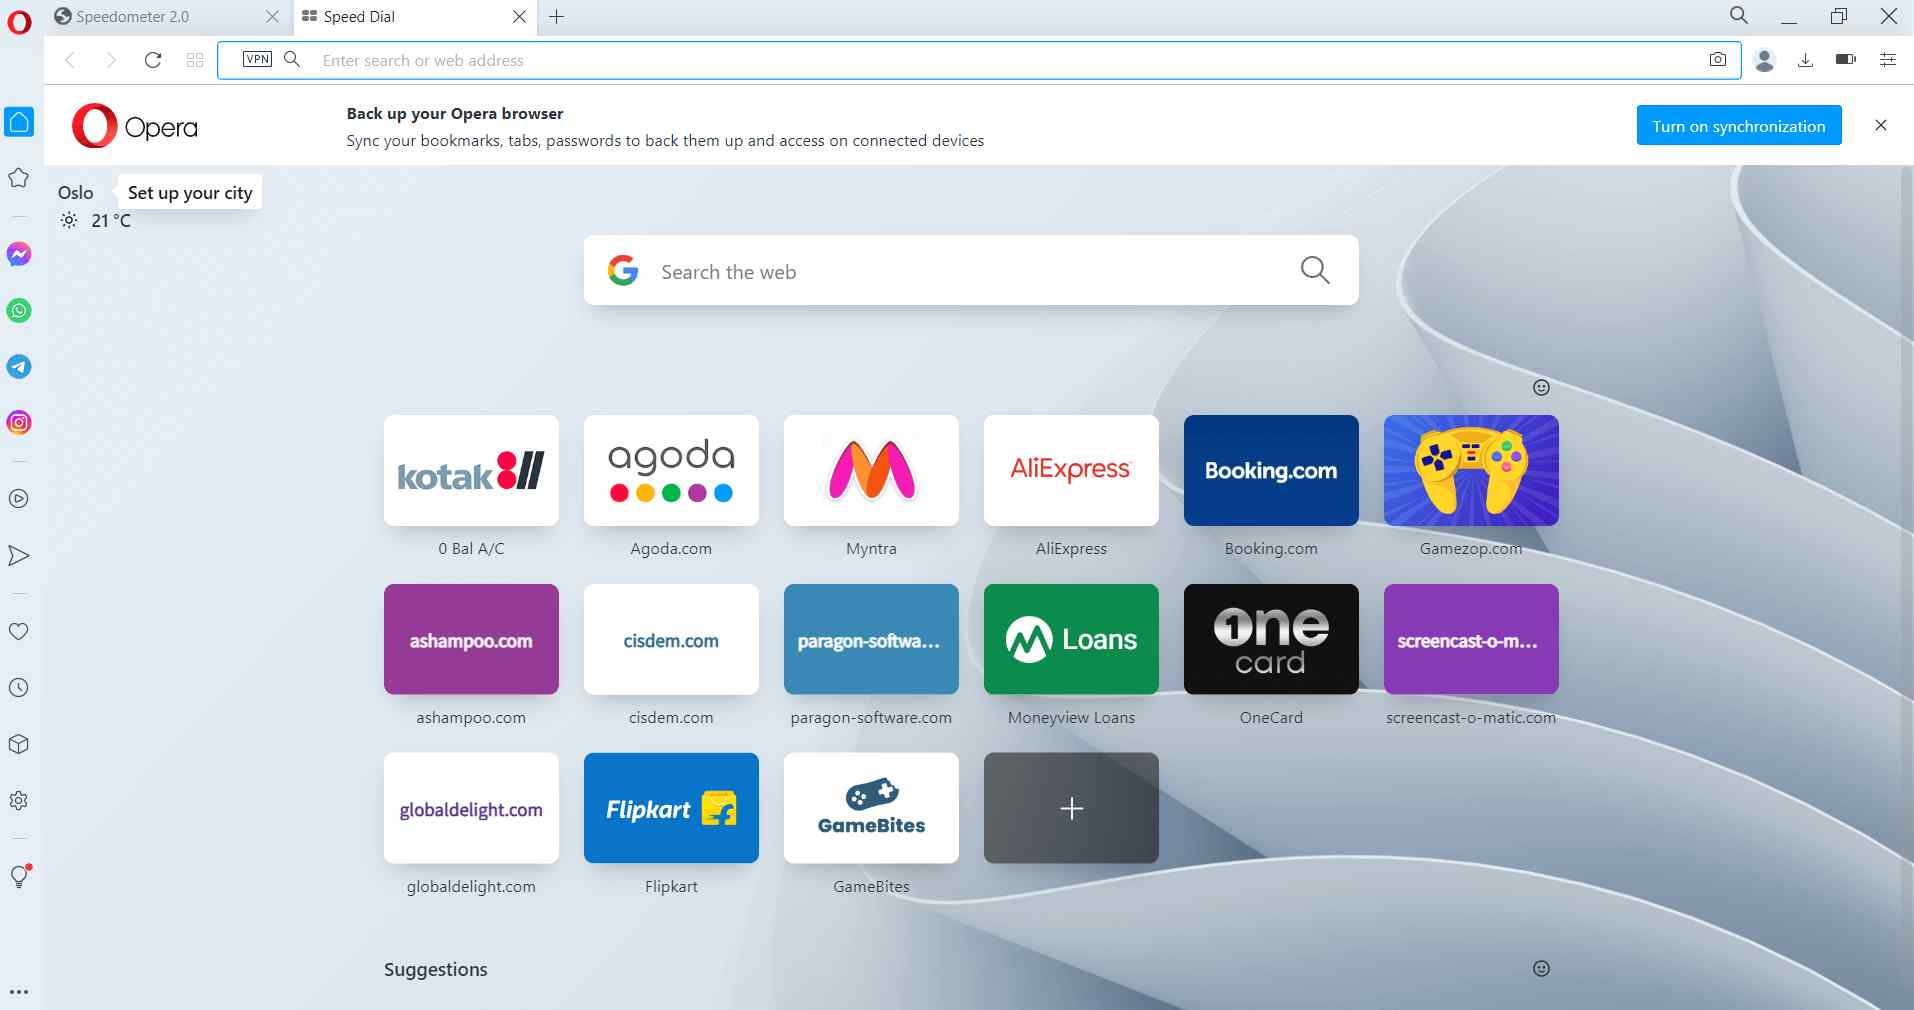Open History clock icon in sidebar
Image resolution: width=1914 pixels, height=1010 pixels.
click(19, 687)
